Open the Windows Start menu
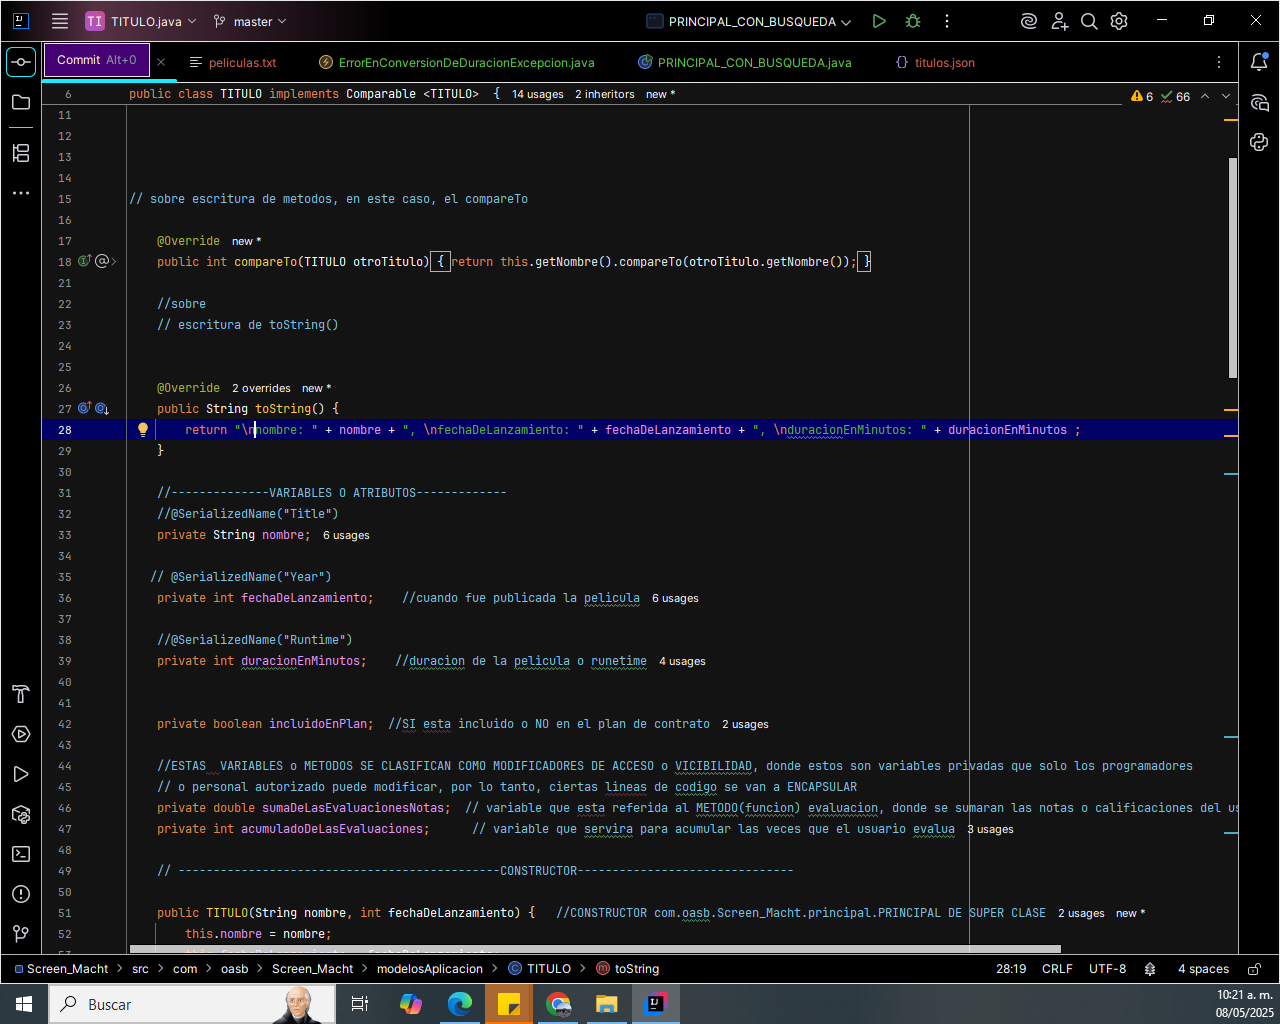 click(23, 1004)
